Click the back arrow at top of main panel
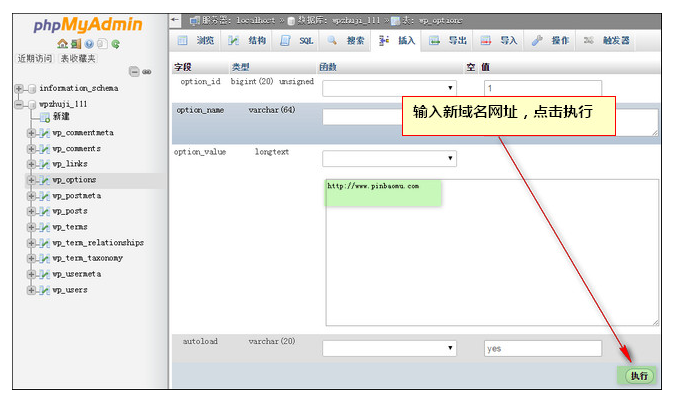The width and height of the screenshot is (677, 403). [177, 19]
